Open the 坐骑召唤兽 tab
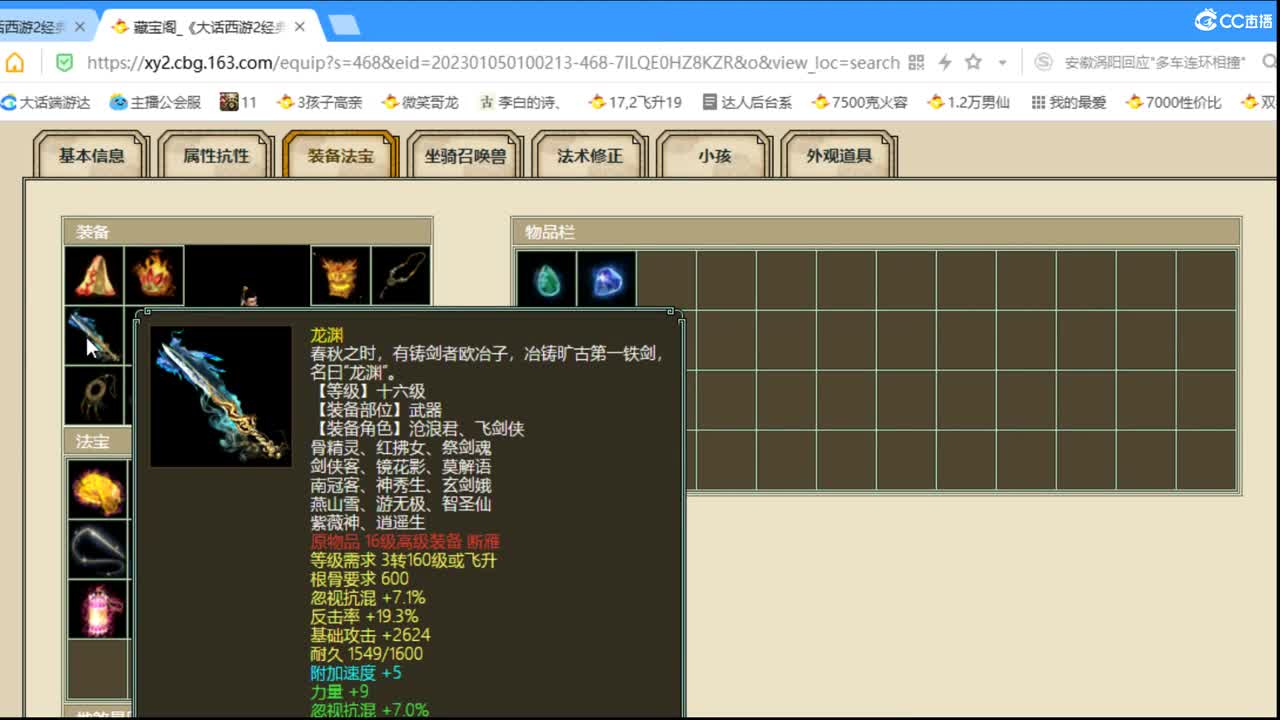Screen dimensions: 1280x720 (x=465, y=155)
